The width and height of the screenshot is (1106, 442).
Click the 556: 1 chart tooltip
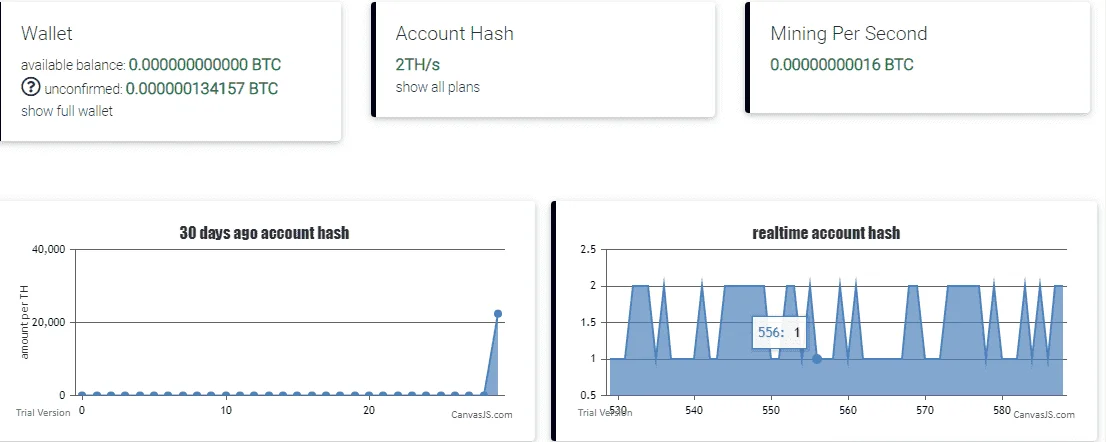779,333
